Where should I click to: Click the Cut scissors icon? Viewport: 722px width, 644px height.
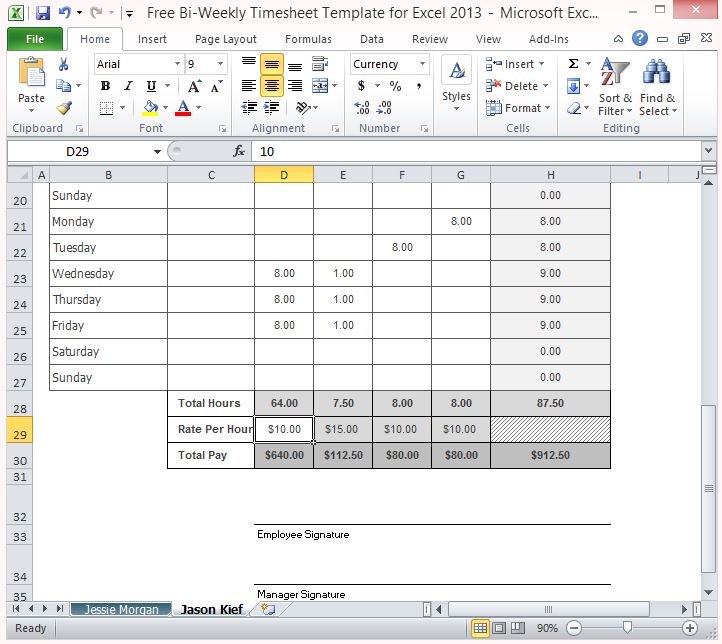[64, 64]
